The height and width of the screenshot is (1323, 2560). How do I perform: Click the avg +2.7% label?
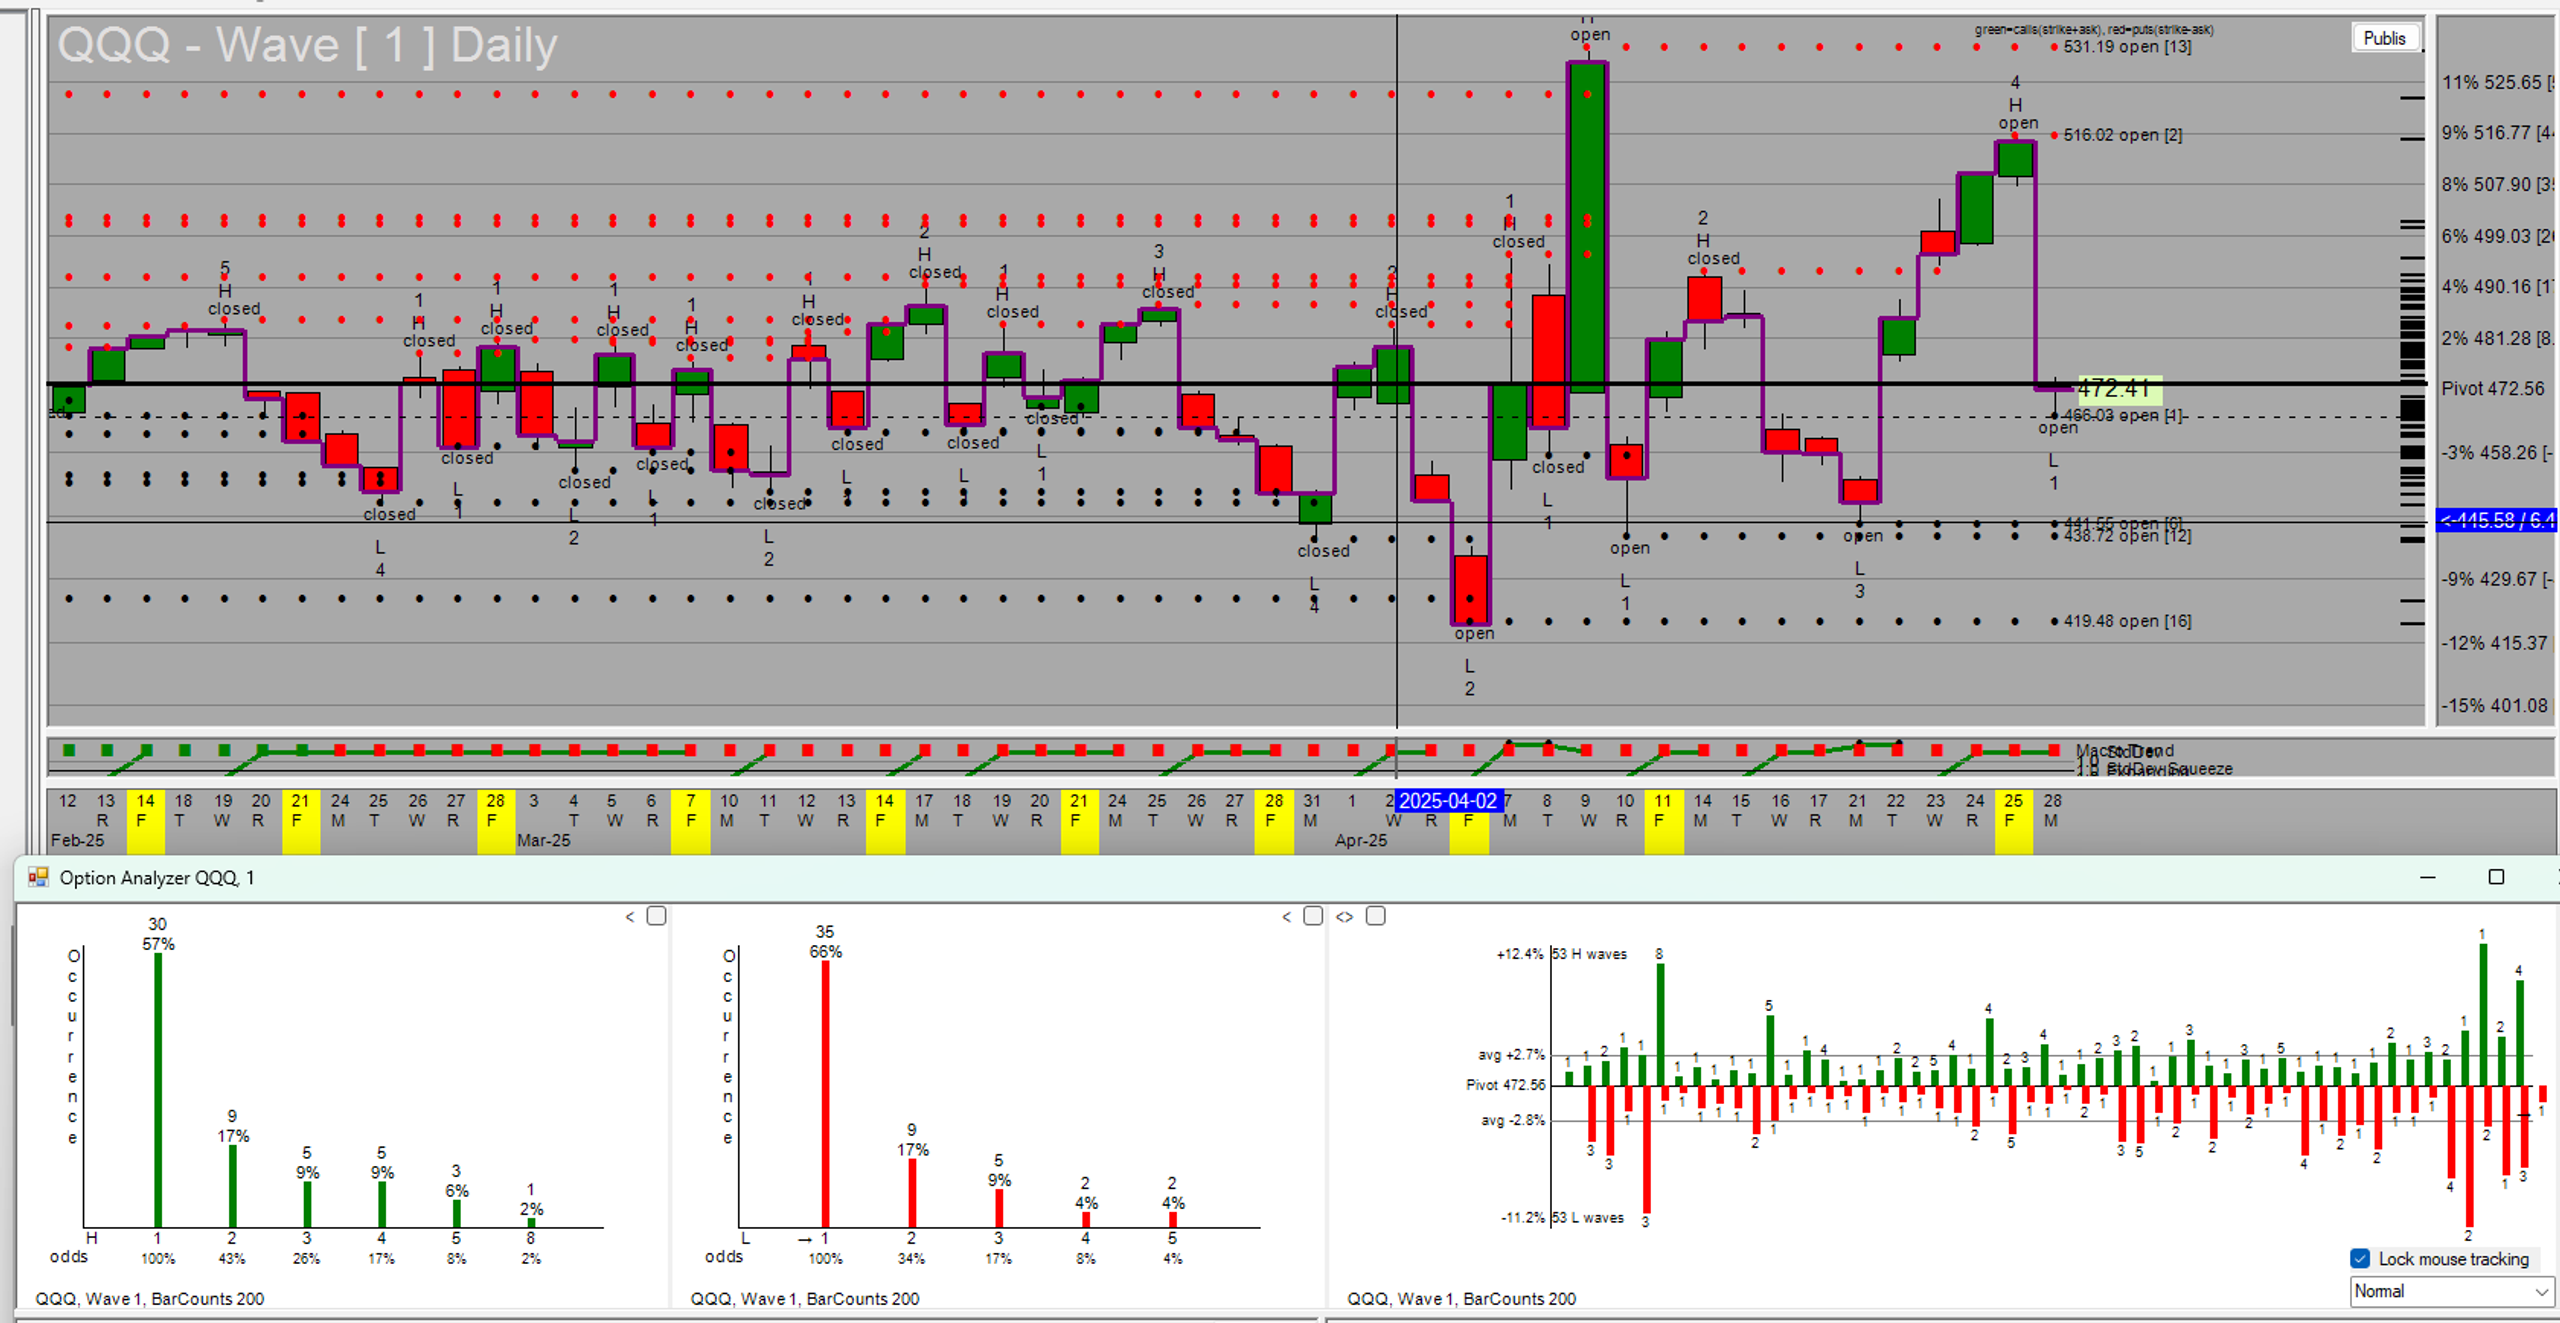coord(1511,1054)
